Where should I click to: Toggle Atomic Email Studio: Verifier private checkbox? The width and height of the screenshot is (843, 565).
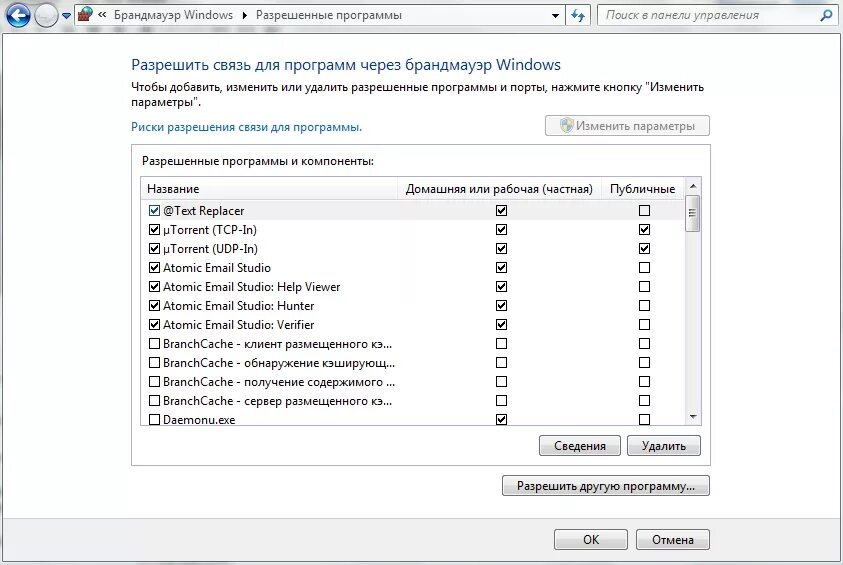501,325
